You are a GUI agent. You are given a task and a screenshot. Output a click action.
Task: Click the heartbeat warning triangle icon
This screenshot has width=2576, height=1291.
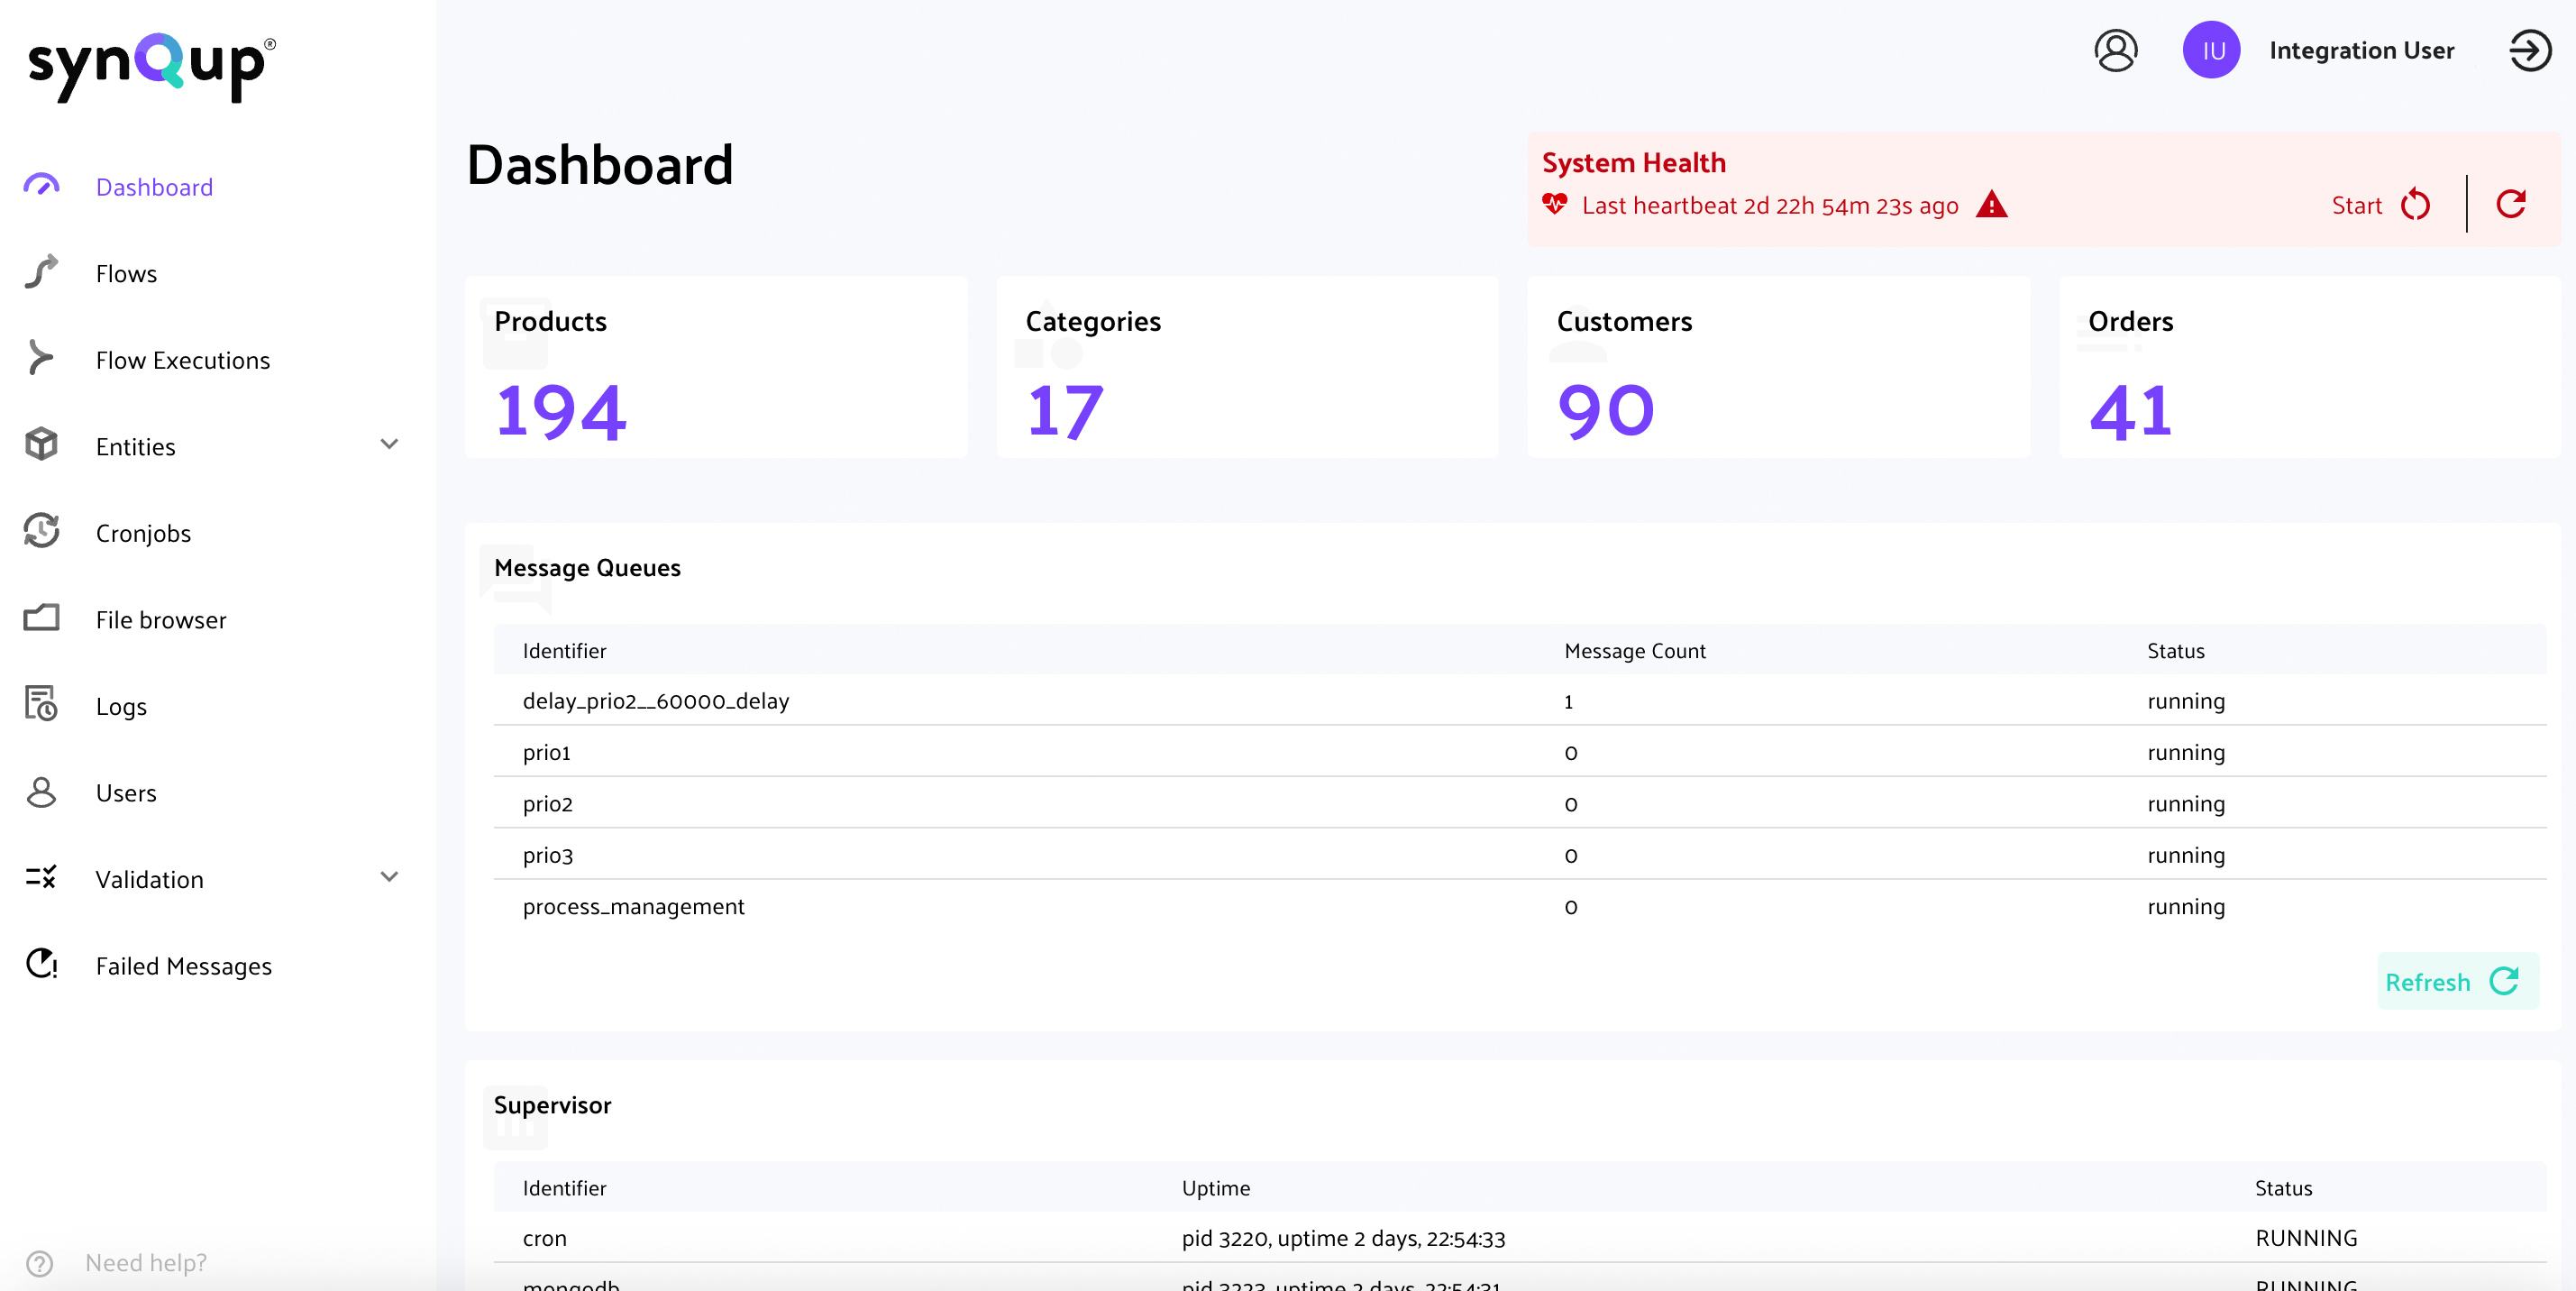pyautogui.click(x=1991, y=205)
